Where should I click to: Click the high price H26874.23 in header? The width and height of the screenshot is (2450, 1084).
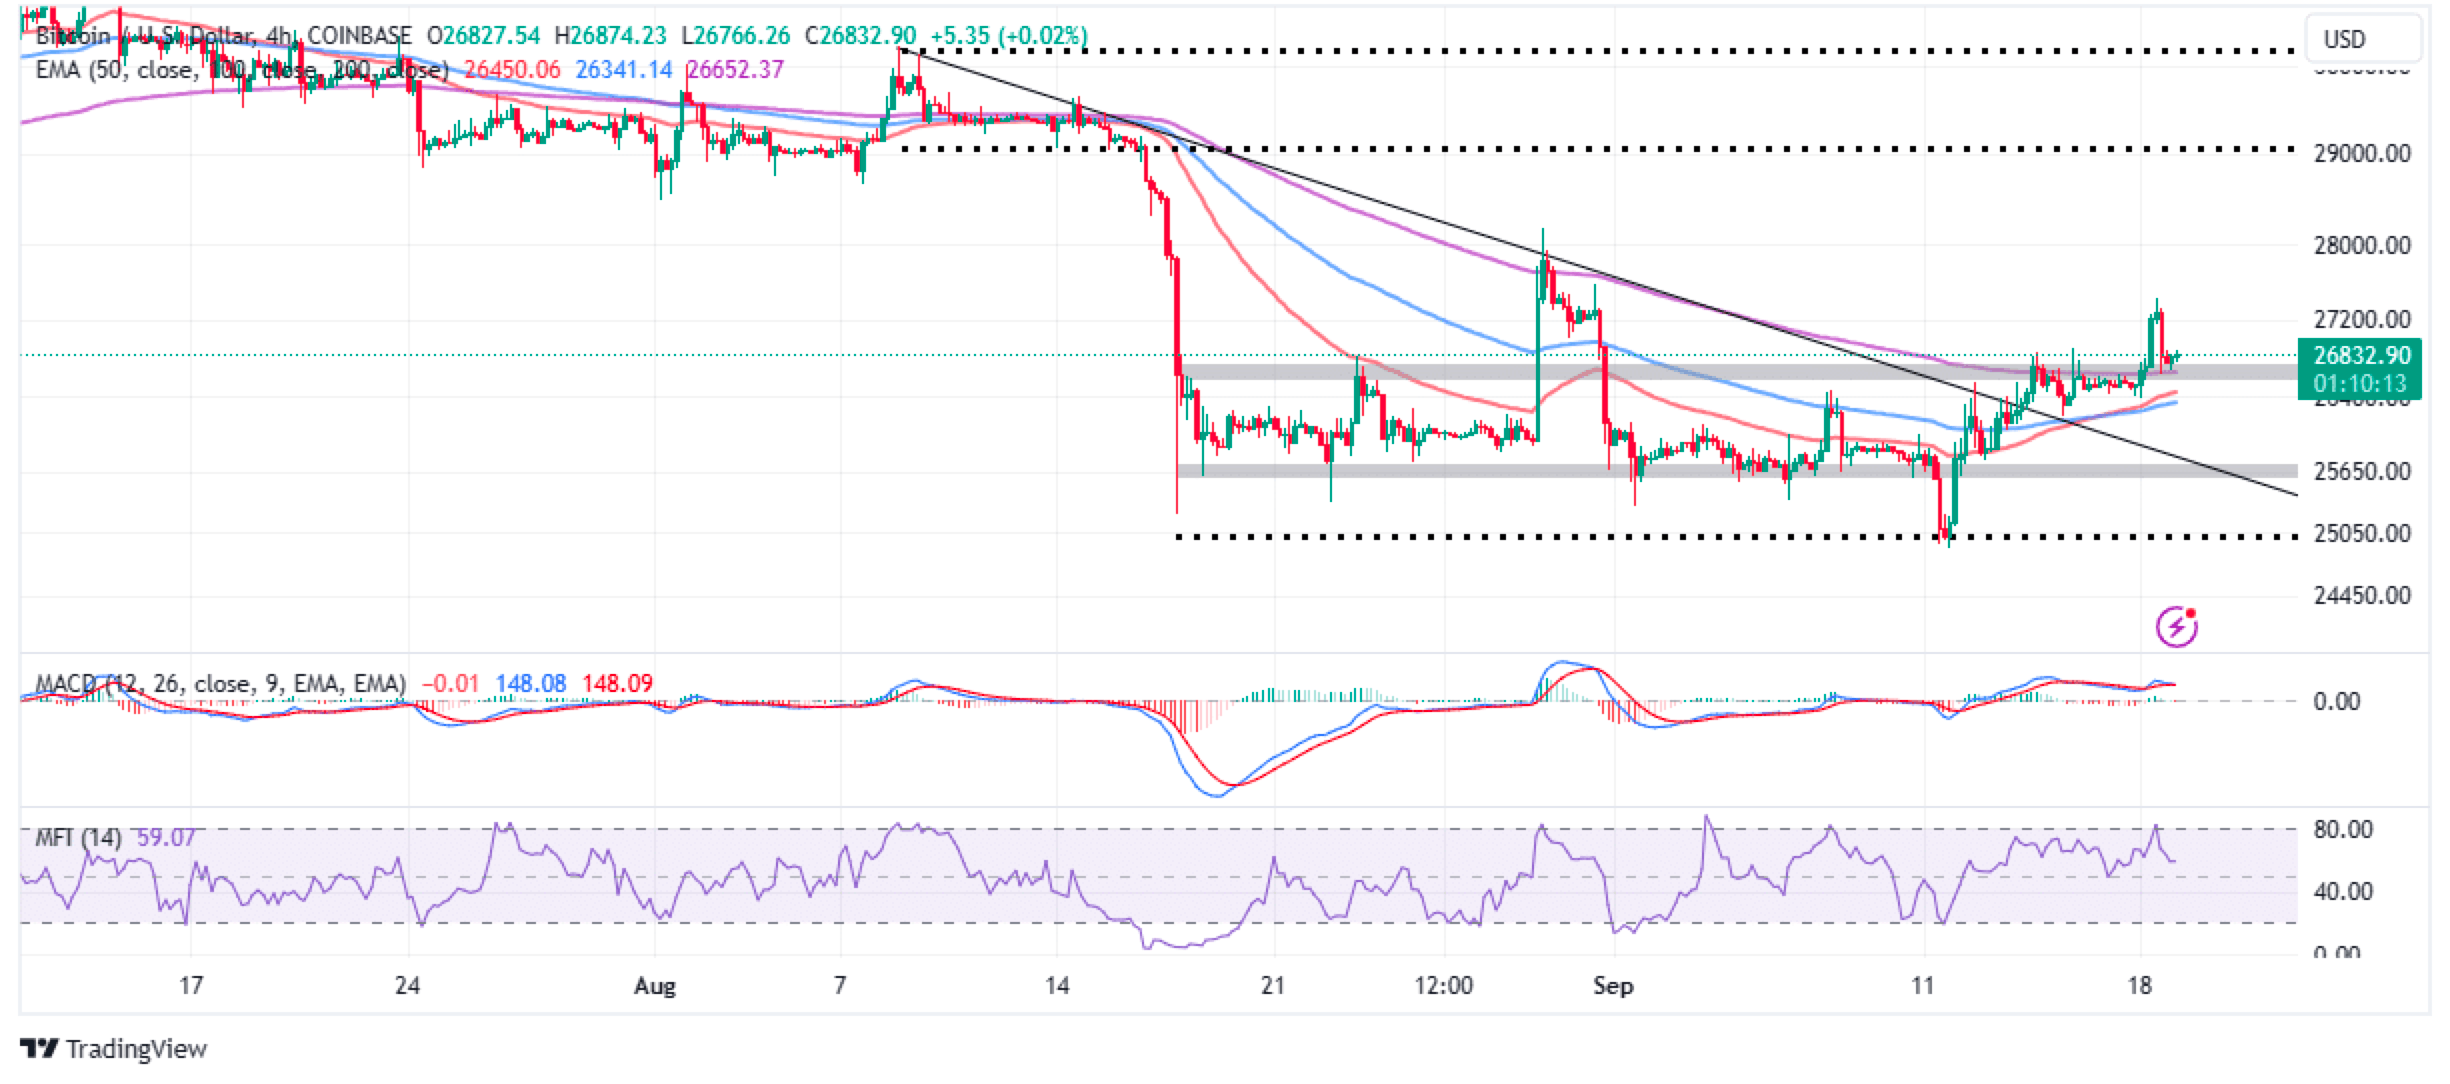(612, 36)
